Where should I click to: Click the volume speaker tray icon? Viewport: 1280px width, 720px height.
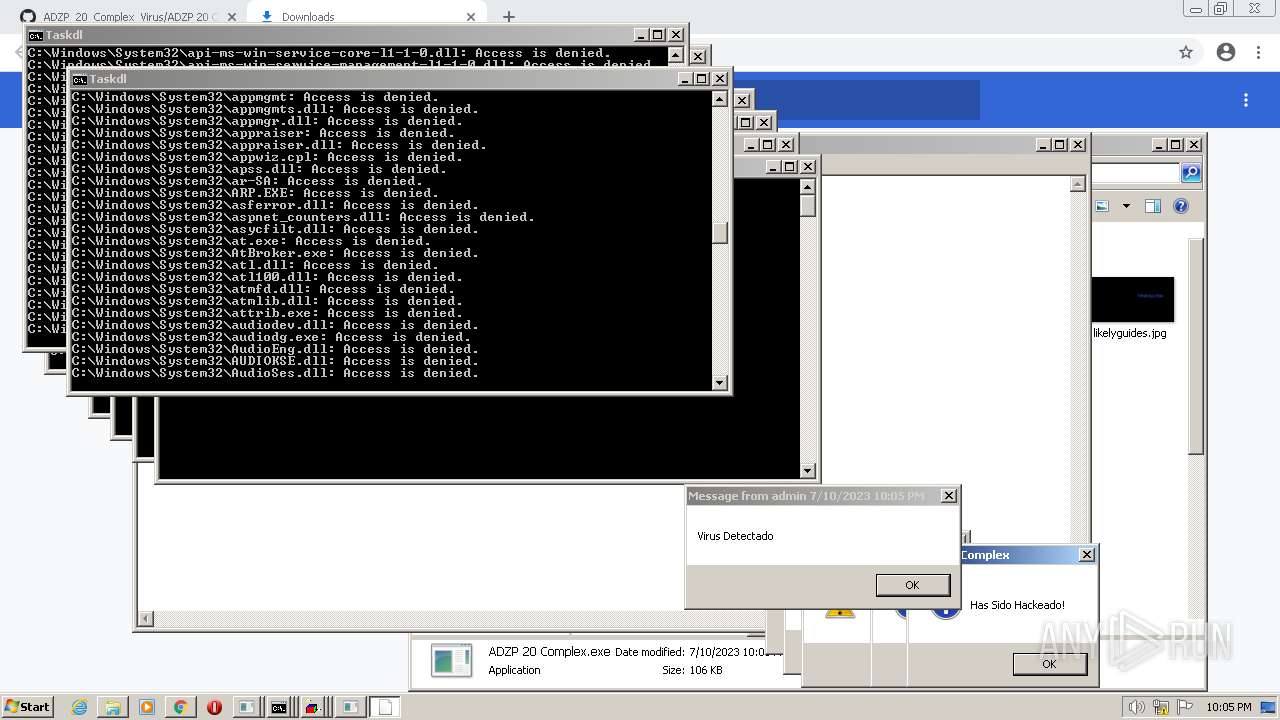pos(1137,707)
